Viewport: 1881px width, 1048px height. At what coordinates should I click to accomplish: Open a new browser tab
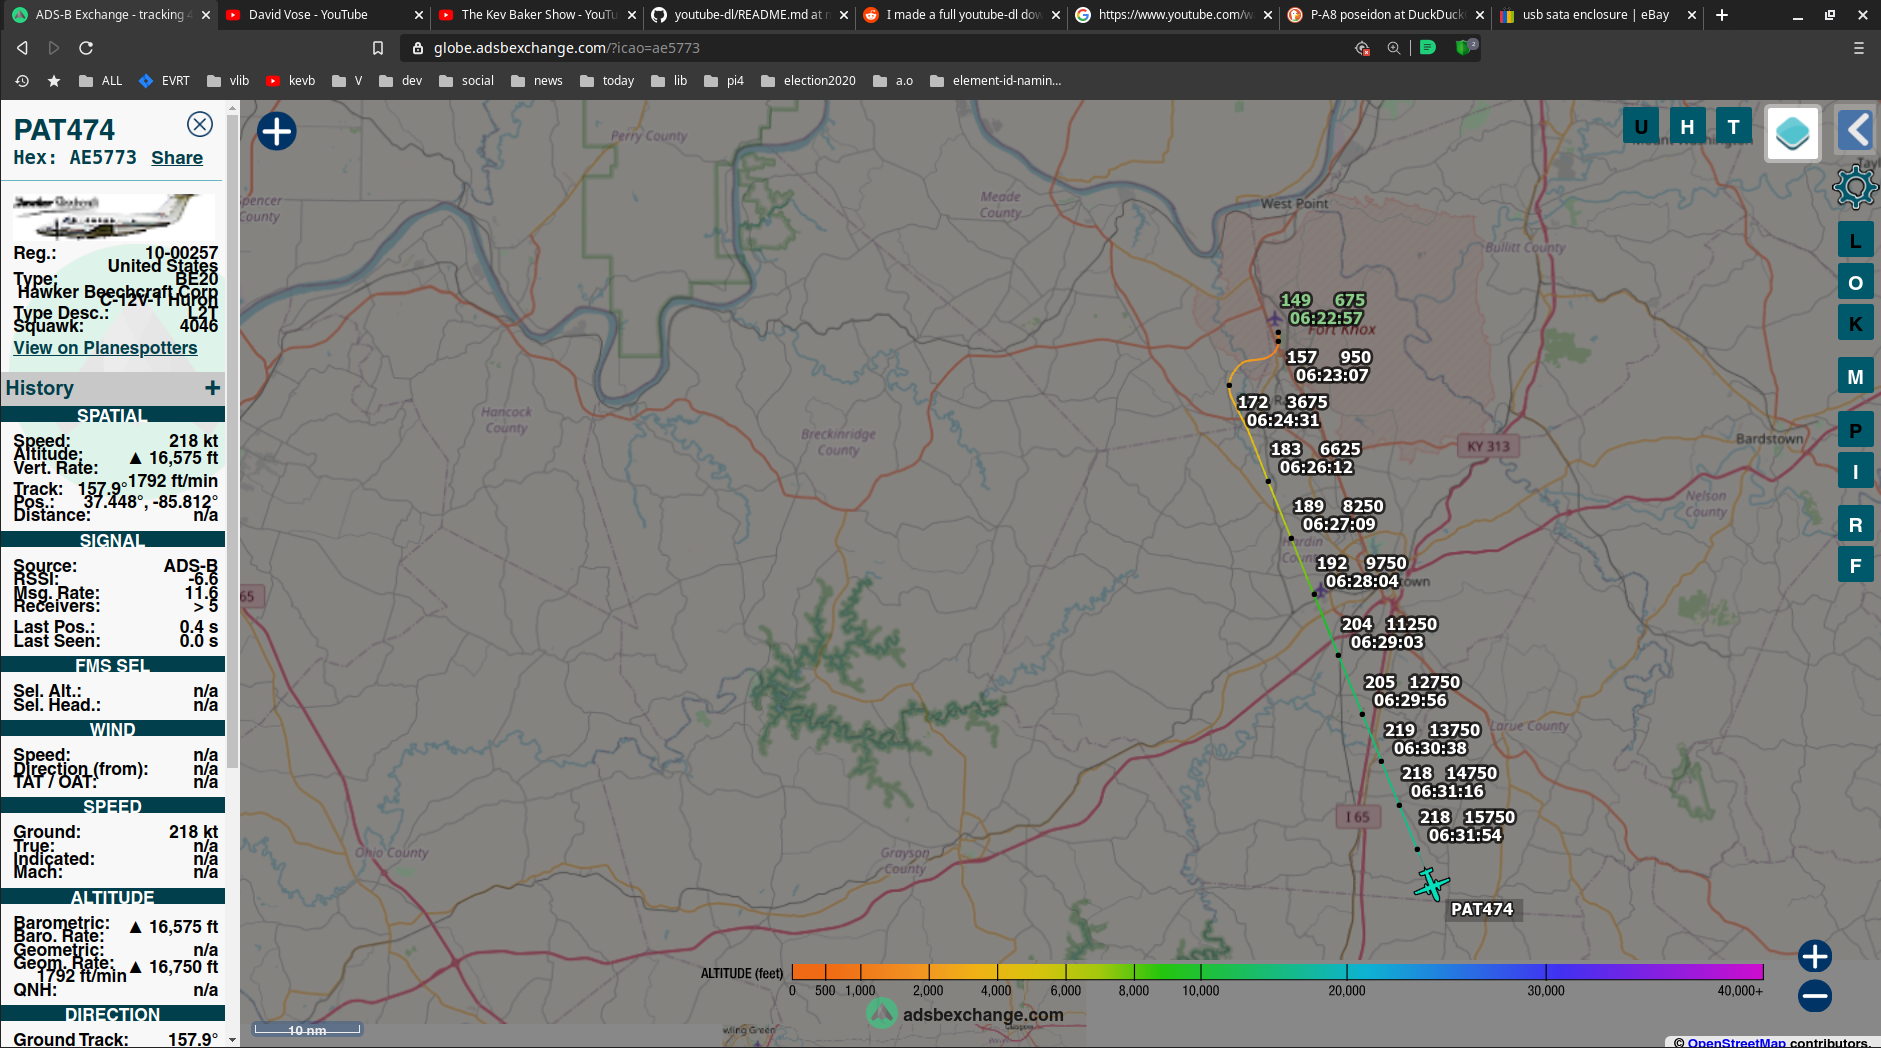click(1721, 15)
